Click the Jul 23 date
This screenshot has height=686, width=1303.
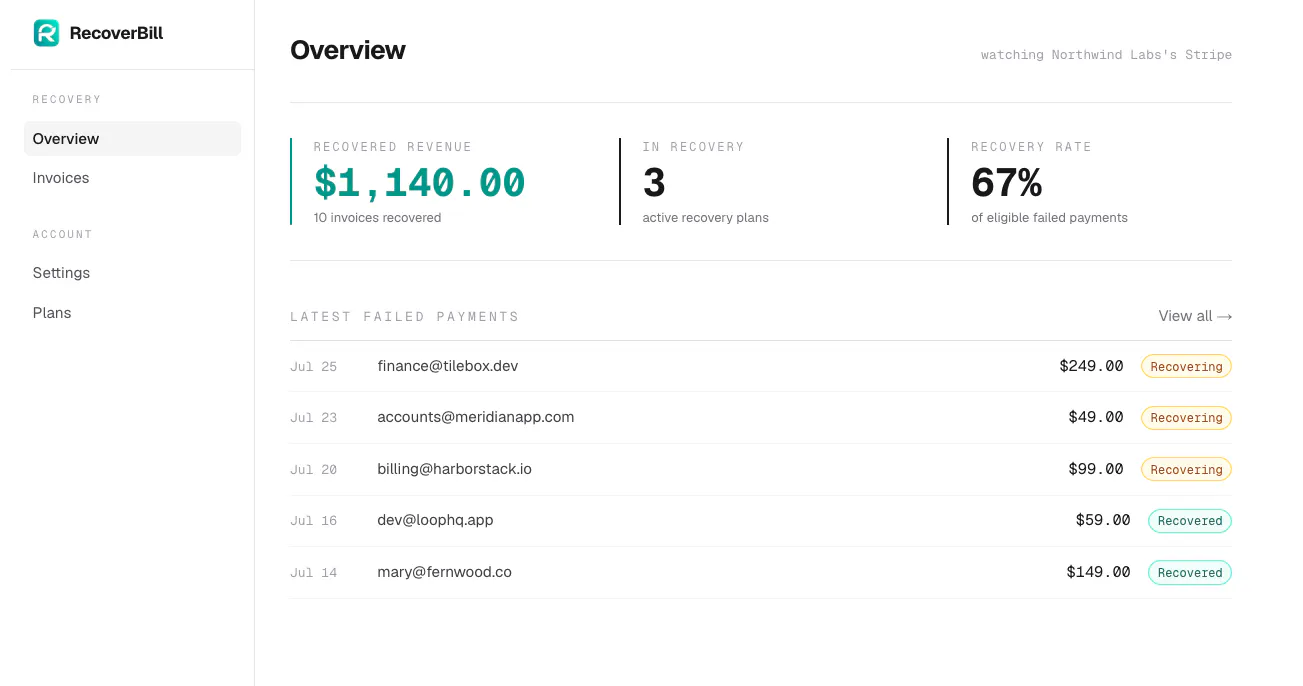pyautogui.click(x=313, y=418)
